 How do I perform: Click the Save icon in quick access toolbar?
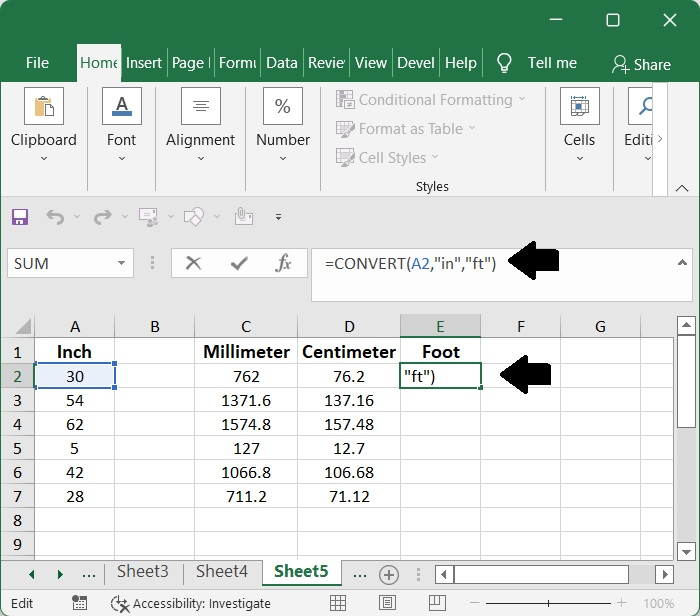20,216
